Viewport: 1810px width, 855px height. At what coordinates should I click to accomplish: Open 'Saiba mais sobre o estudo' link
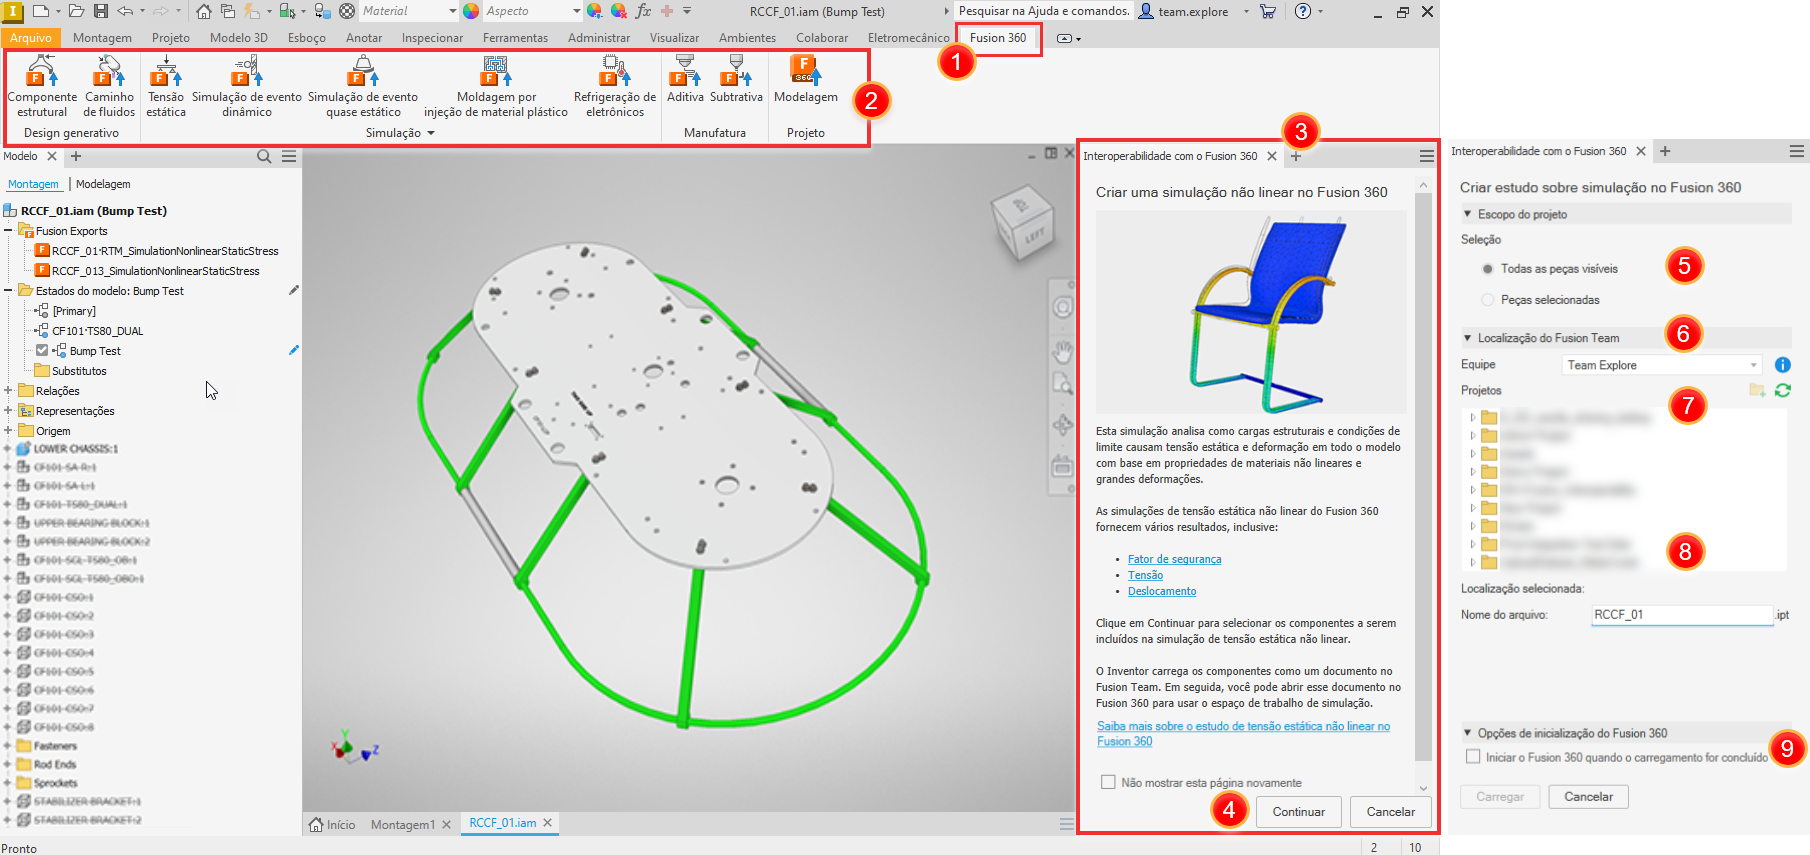coord(1243,733)
